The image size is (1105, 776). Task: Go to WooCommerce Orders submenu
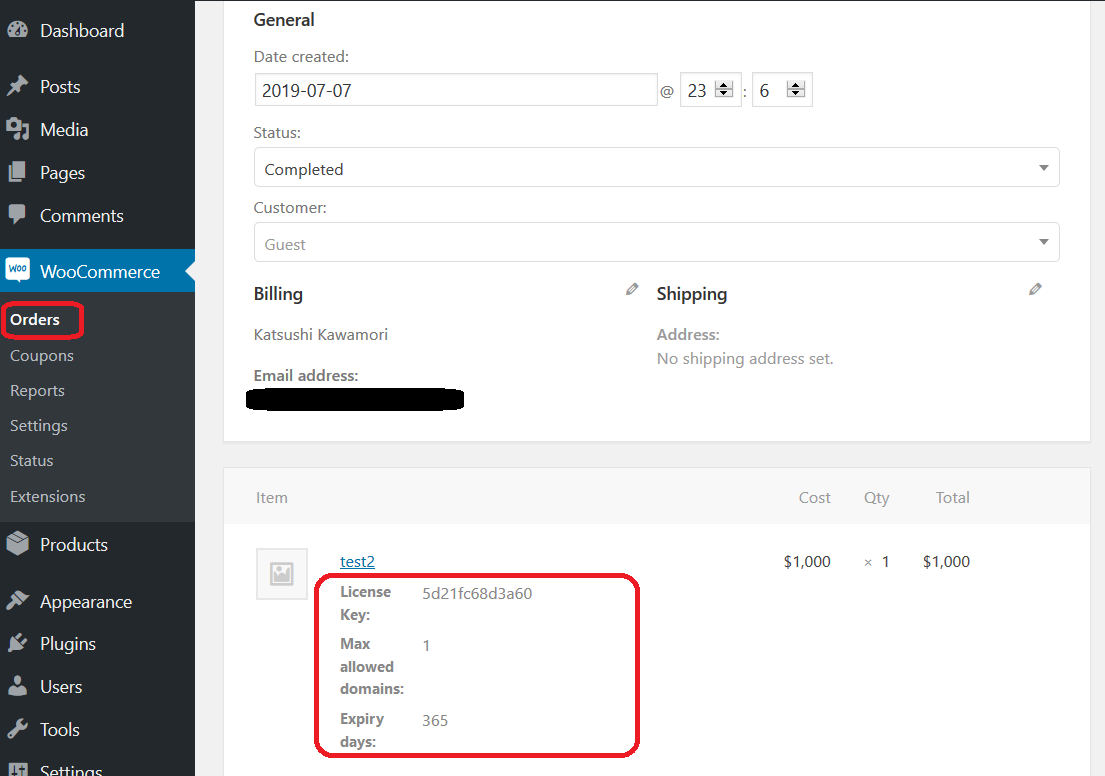[x=35, y=319]
